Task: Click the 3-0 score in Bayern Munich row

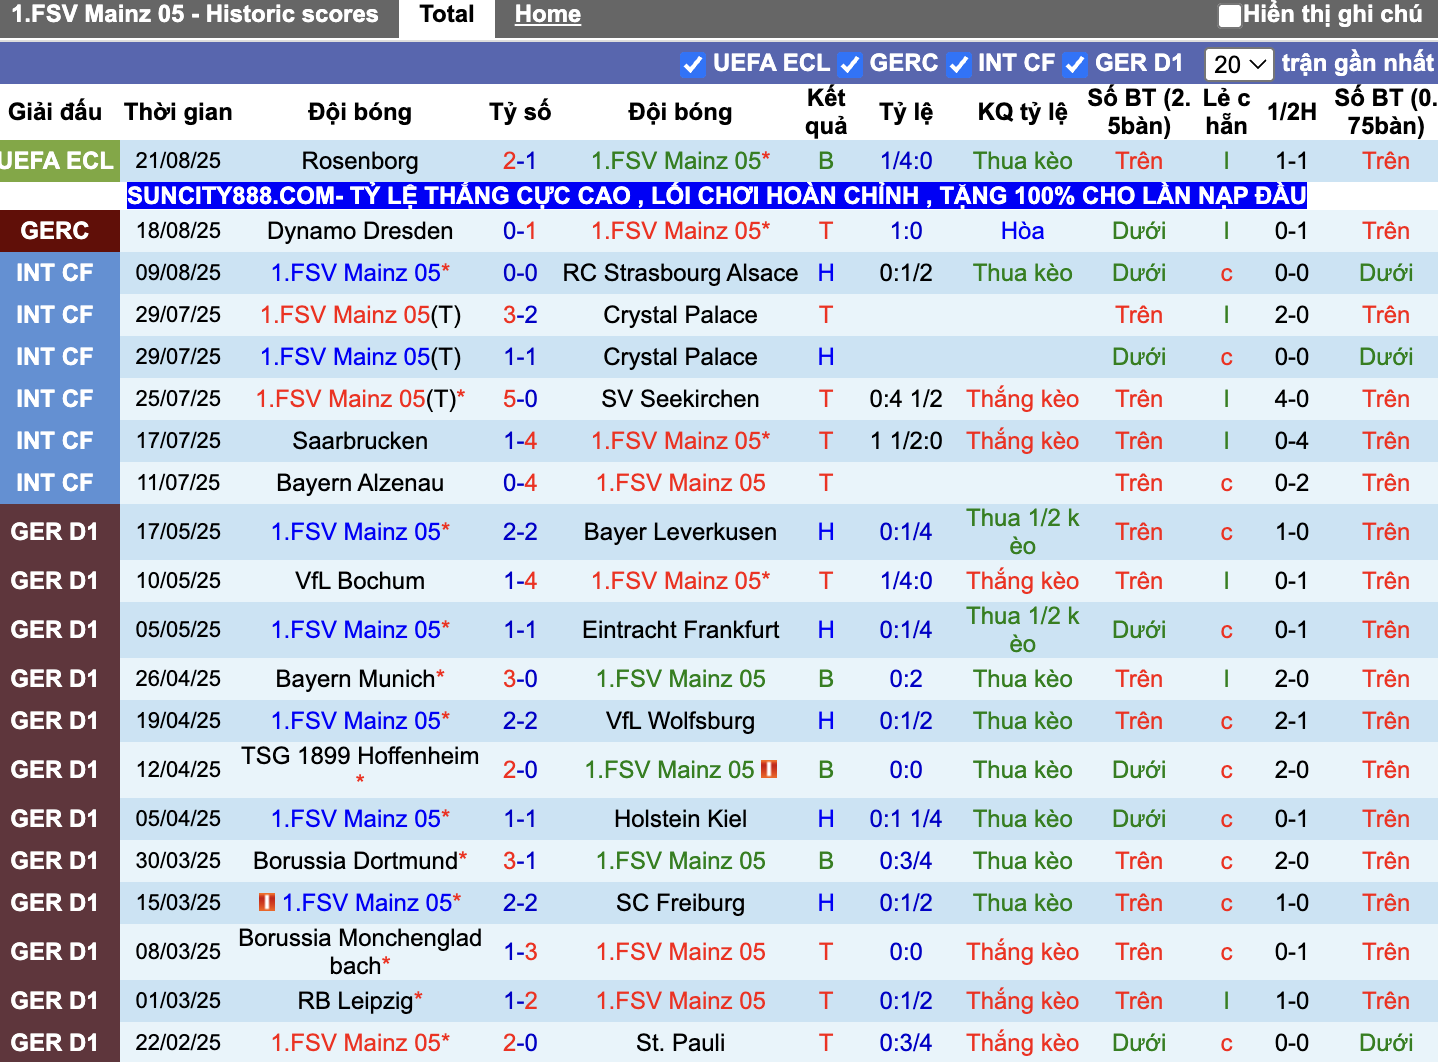Action: point(520,679)
